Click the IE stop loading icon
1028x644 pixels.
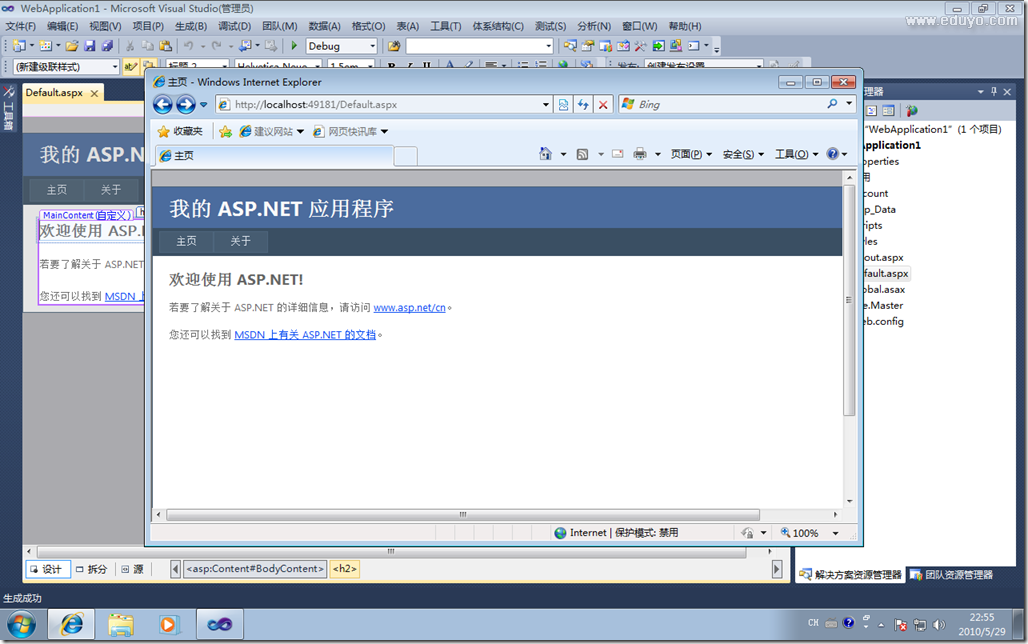[603, 105]
